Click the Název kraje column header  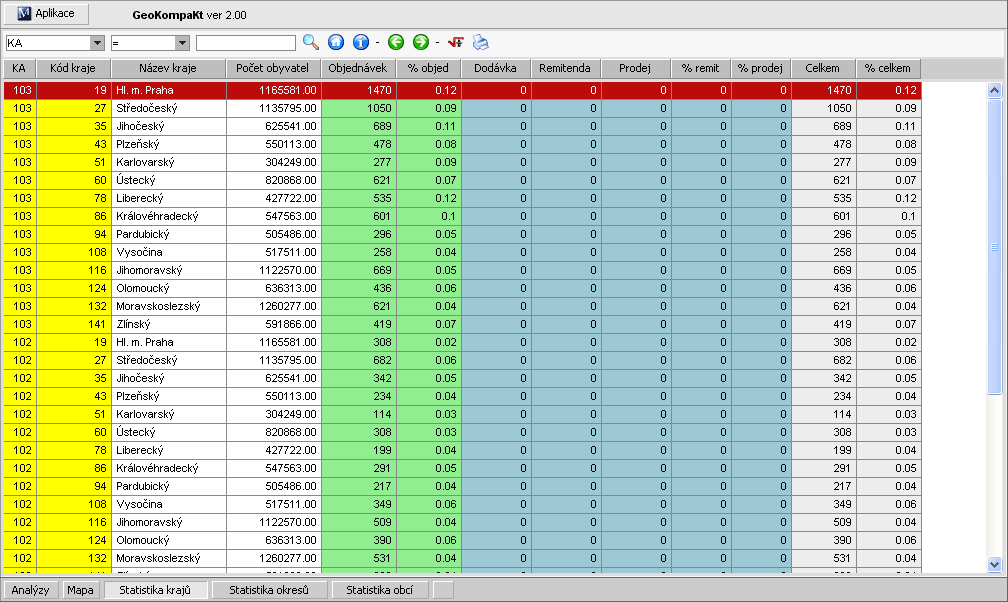point(168,68)
